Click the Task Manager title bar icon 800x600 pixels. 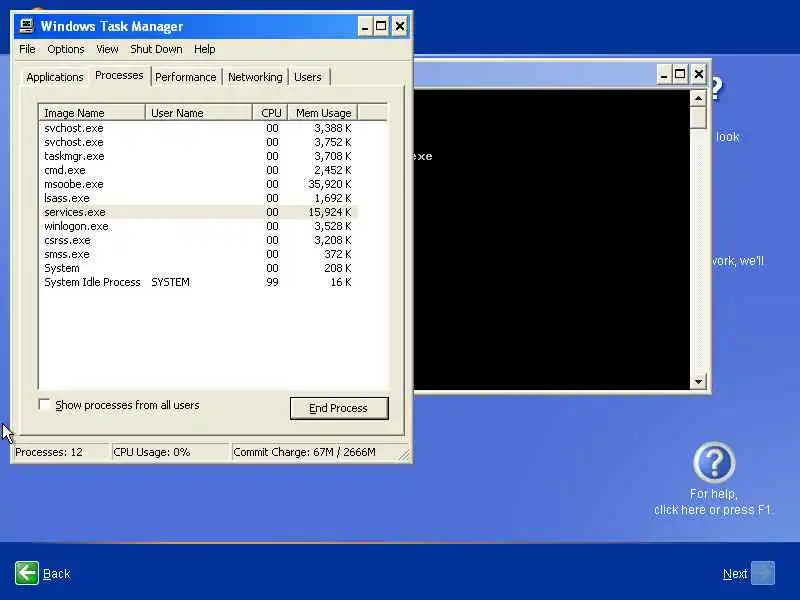pyautogui.click(x=27, y=26)
